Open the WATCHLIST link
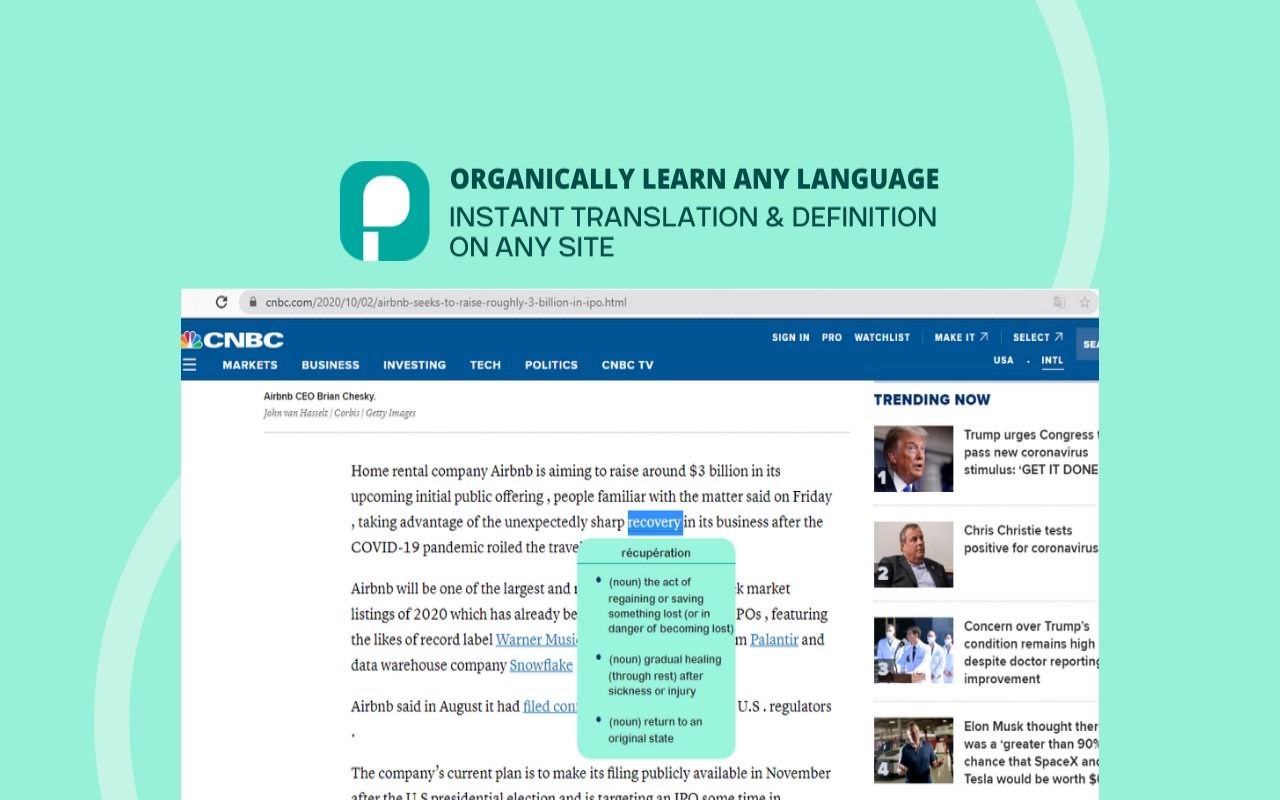Viewport: 1280px width, 800px height. (882, 338)
